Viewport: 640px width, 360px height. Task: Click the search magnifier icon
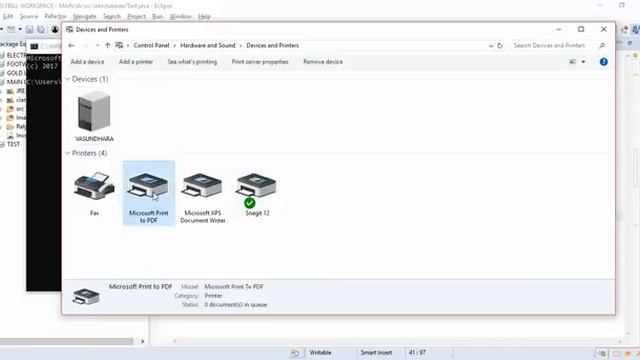[602, 46]
